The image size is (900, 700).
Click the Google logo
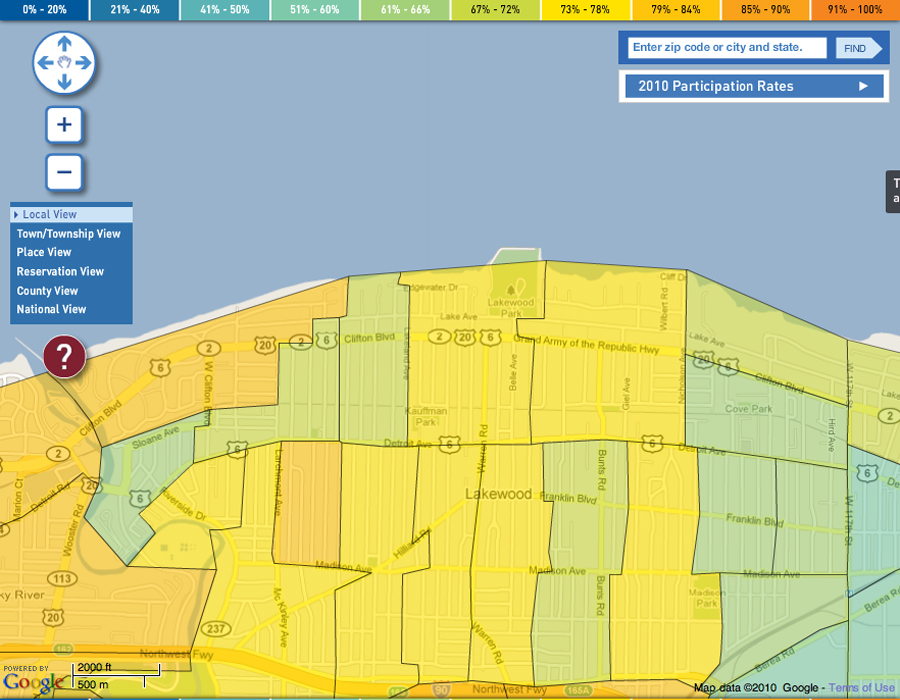pos(33,683)
